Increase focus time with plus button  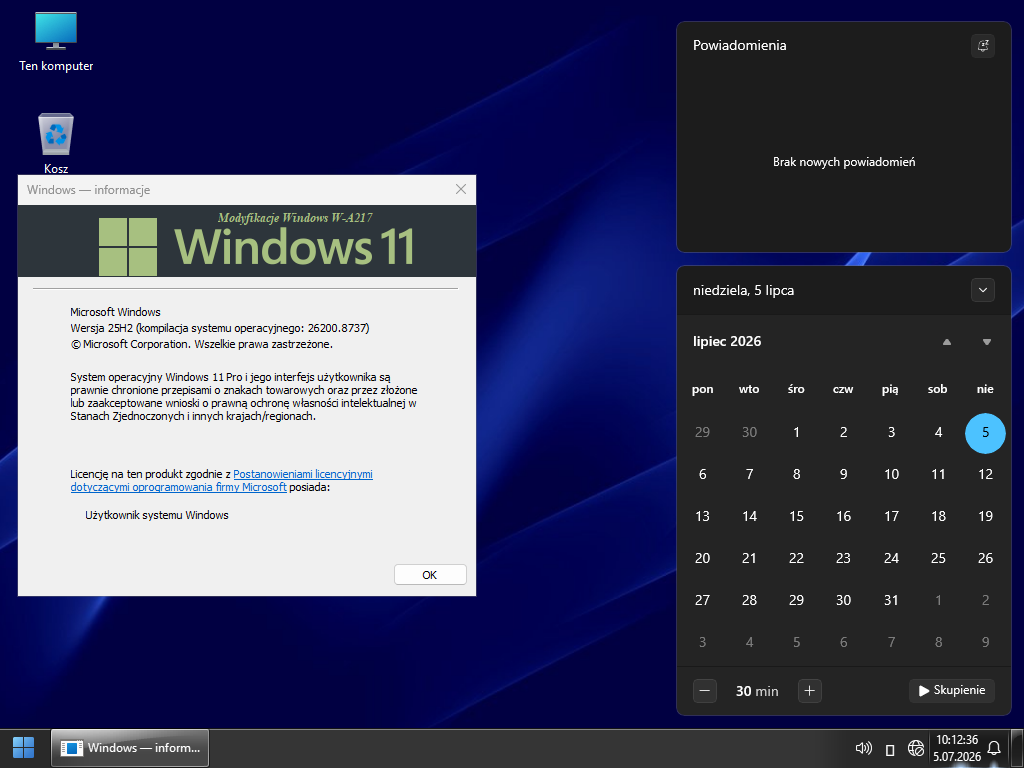pyautogui.click(x=809, y=691)
